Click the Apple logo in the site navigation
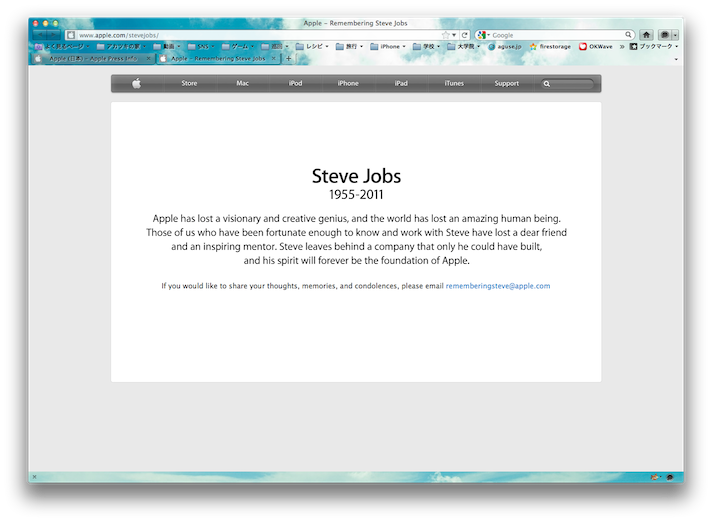 [136, 83]
